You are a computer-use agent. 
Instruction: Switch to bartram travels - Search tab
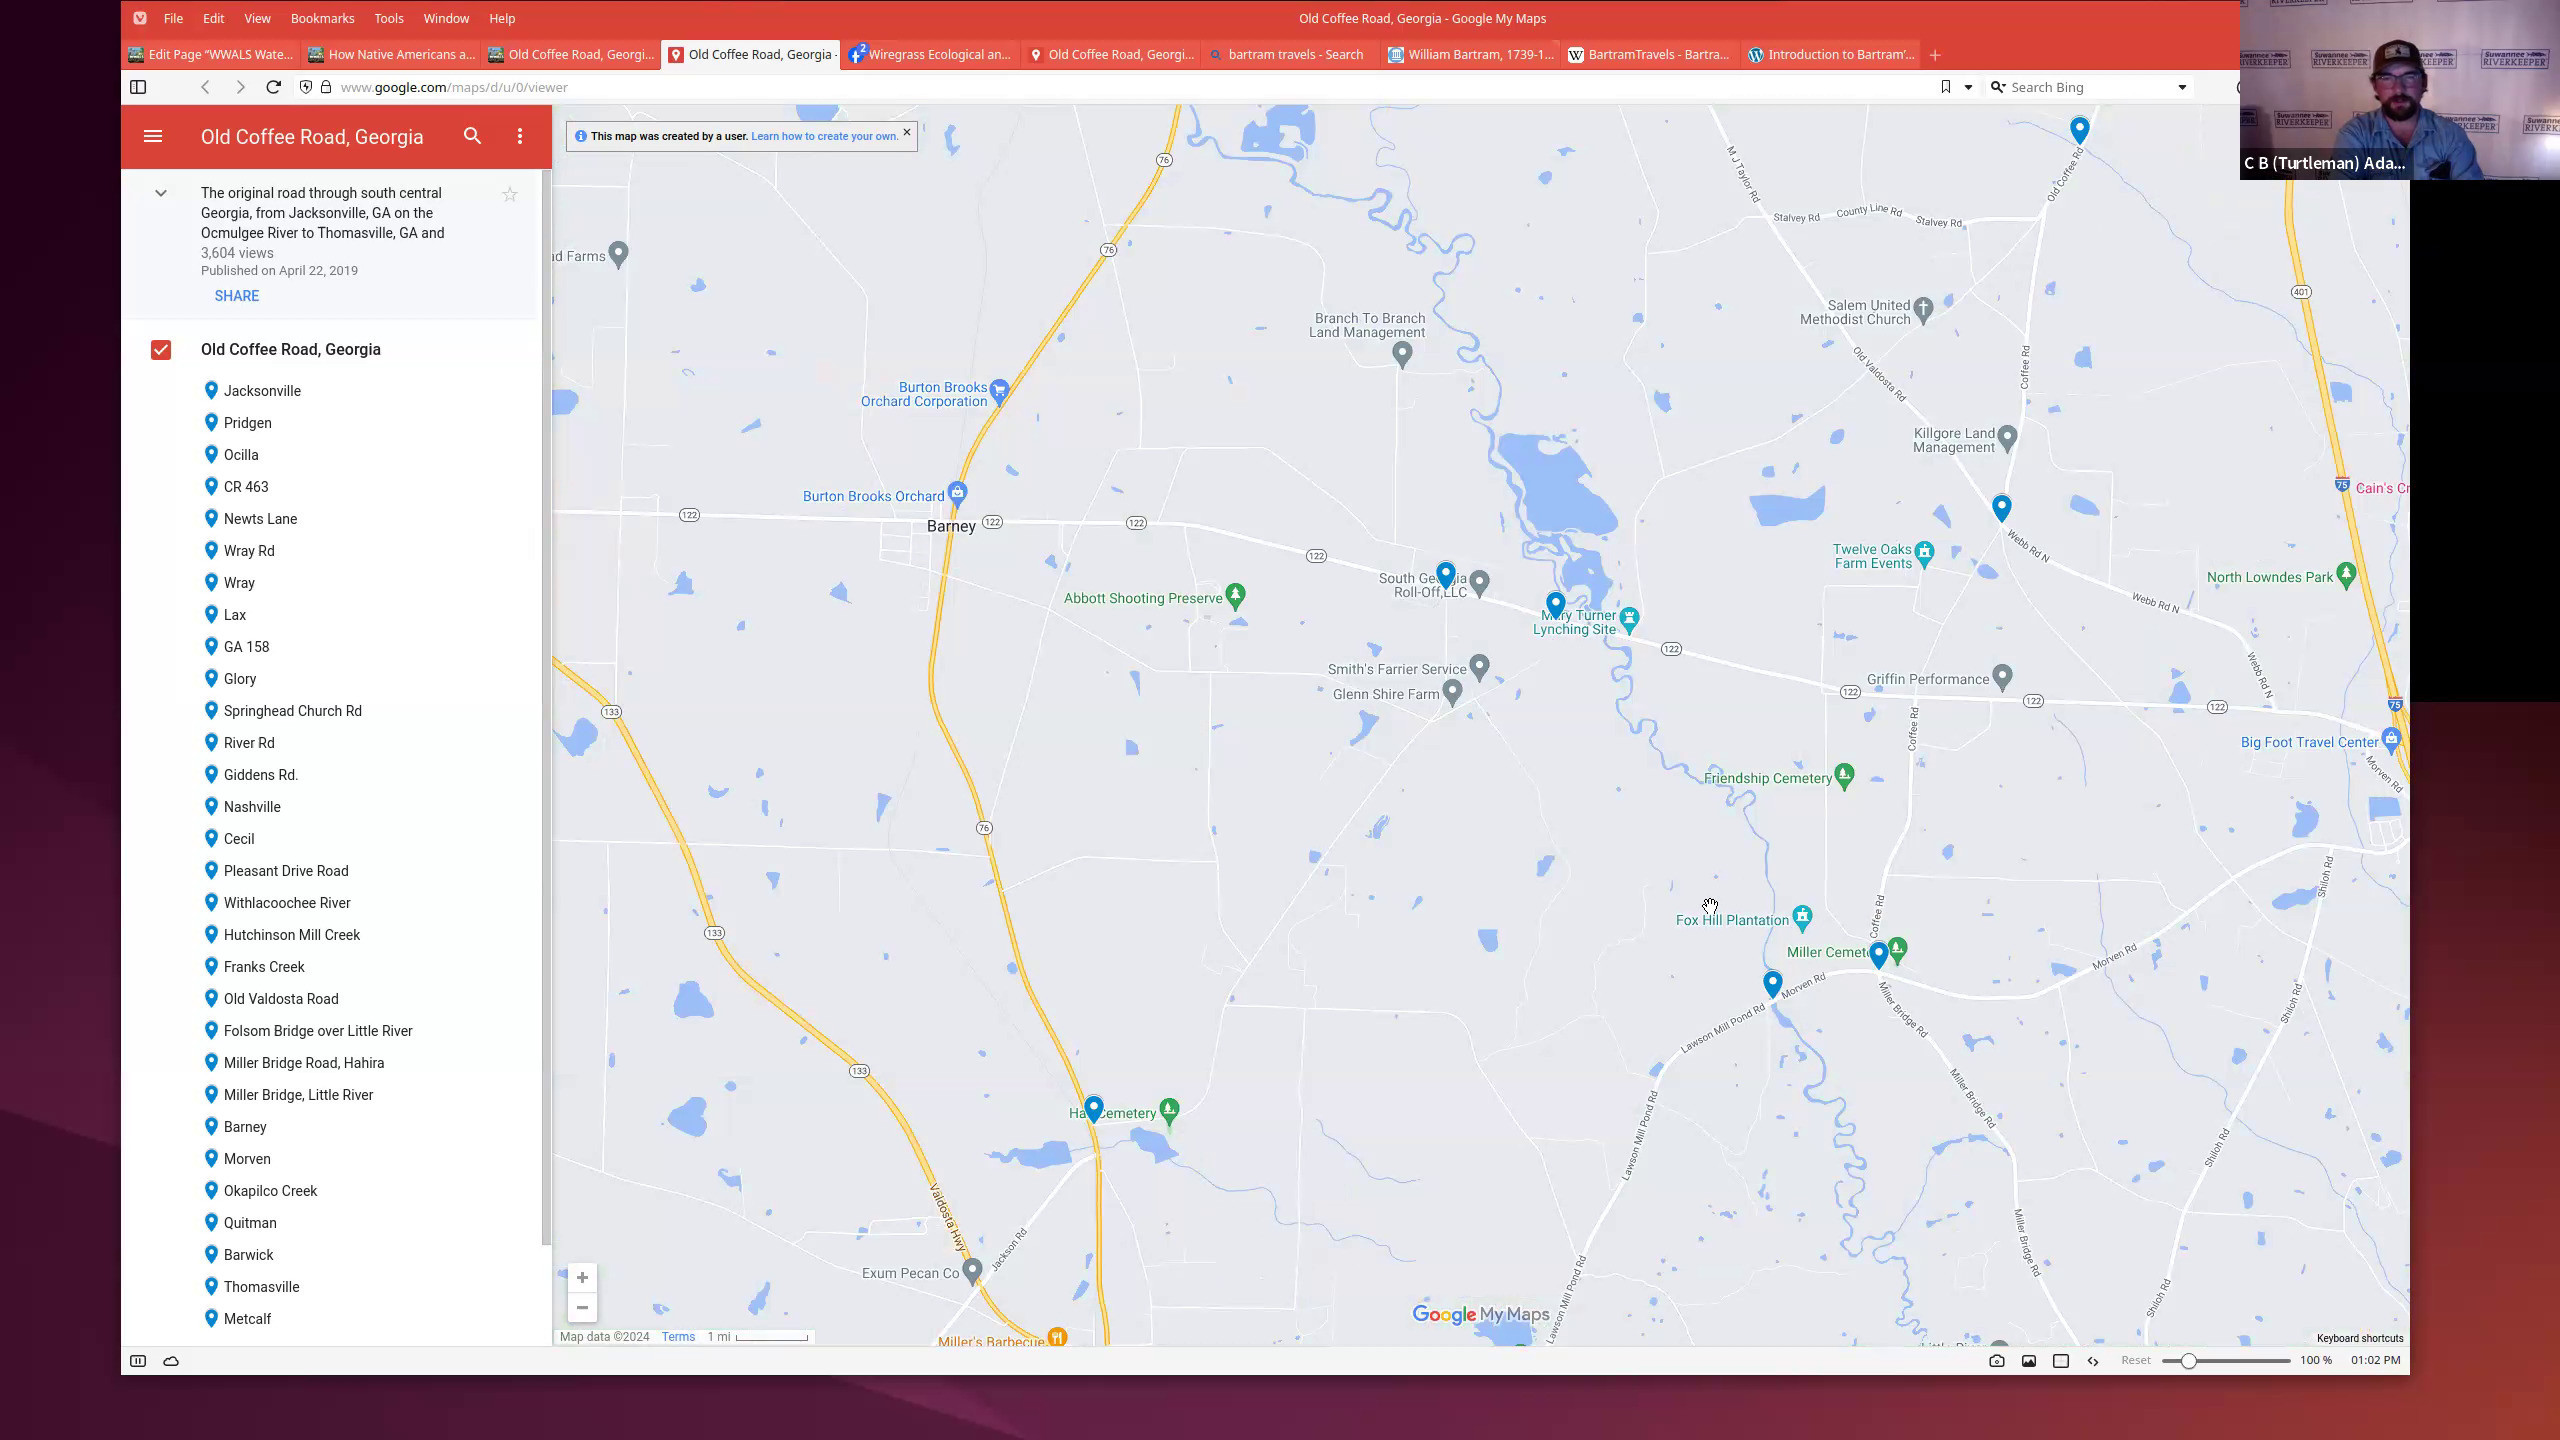pyautogui.click(x=1291, y=55)
